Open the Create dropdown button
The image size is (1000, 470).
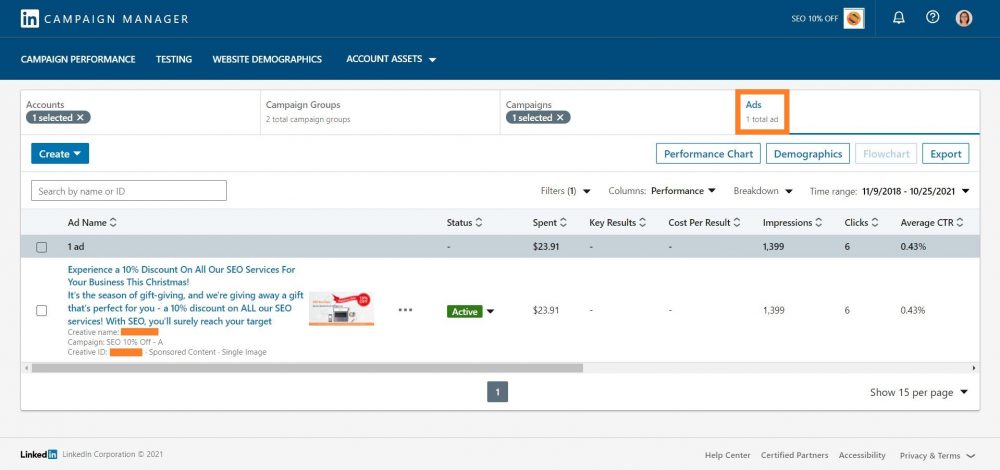60,154
